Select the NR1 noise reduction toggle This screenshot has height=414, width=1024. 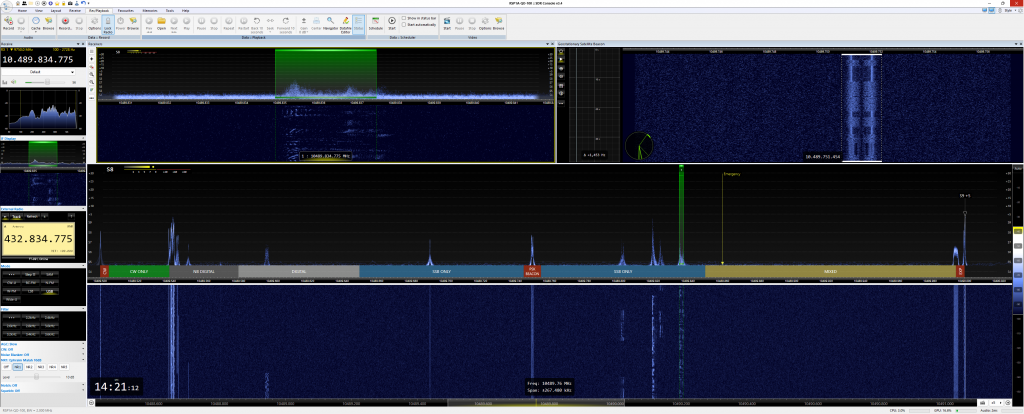(18, 366)
